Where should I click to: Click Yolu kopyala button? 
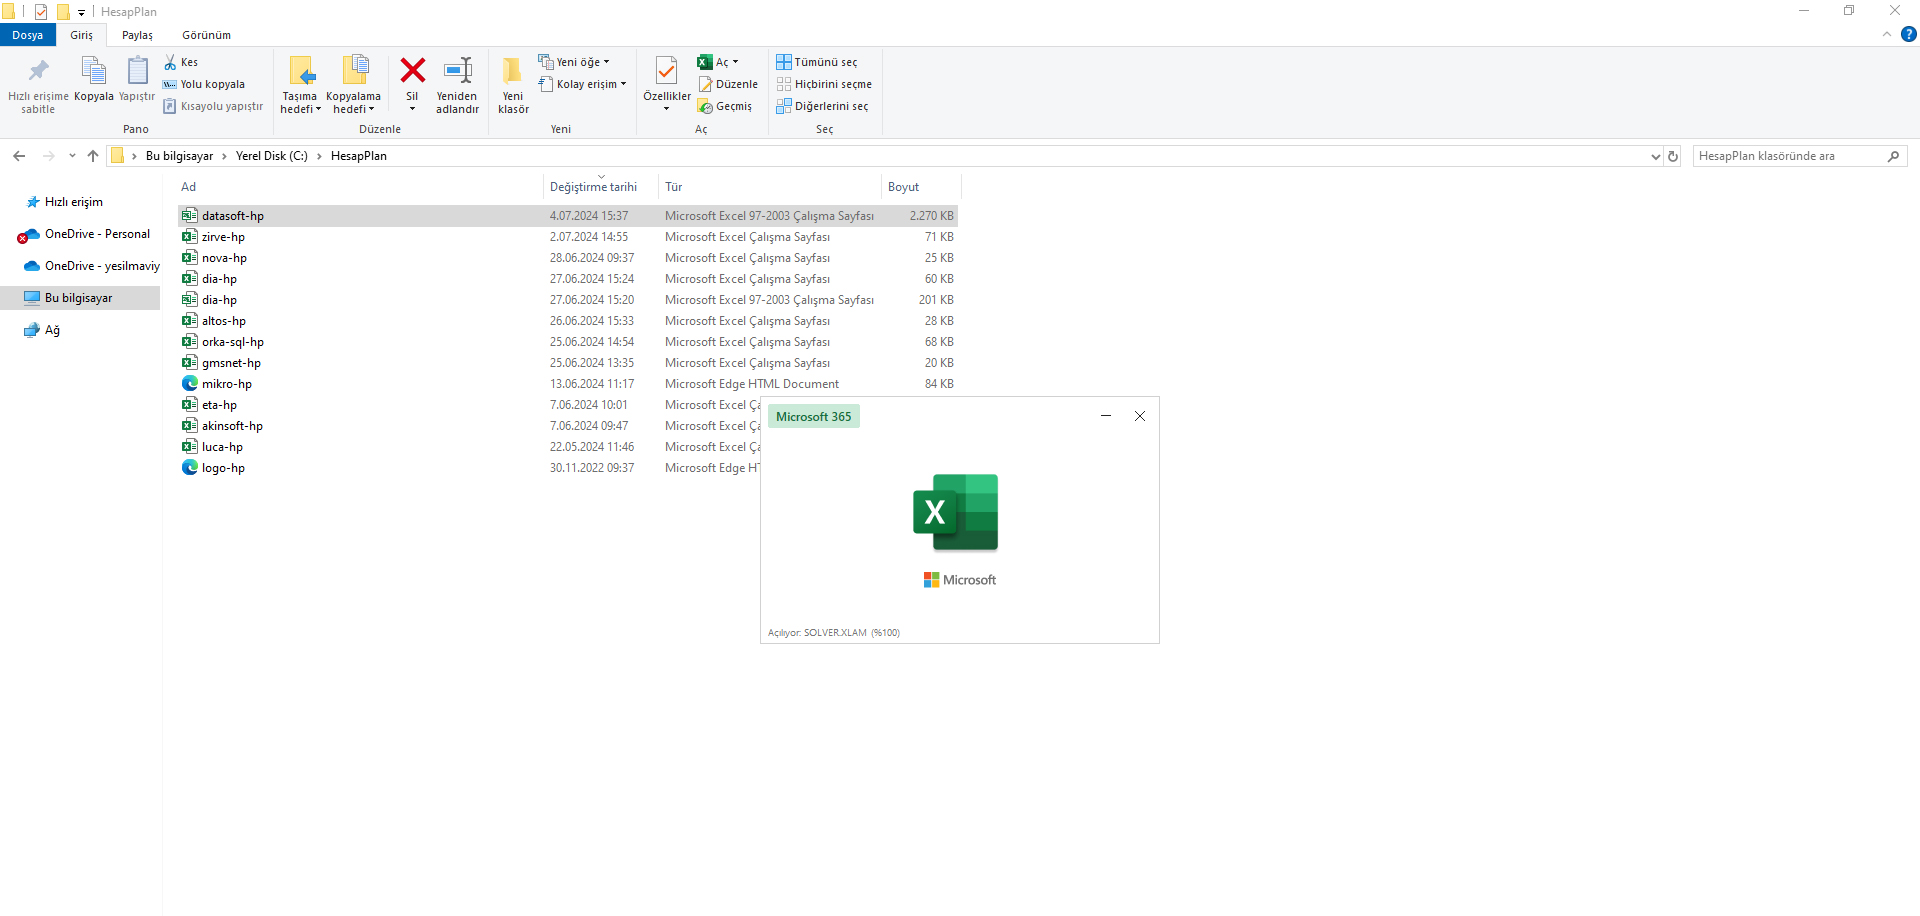[x=205, y=84]
